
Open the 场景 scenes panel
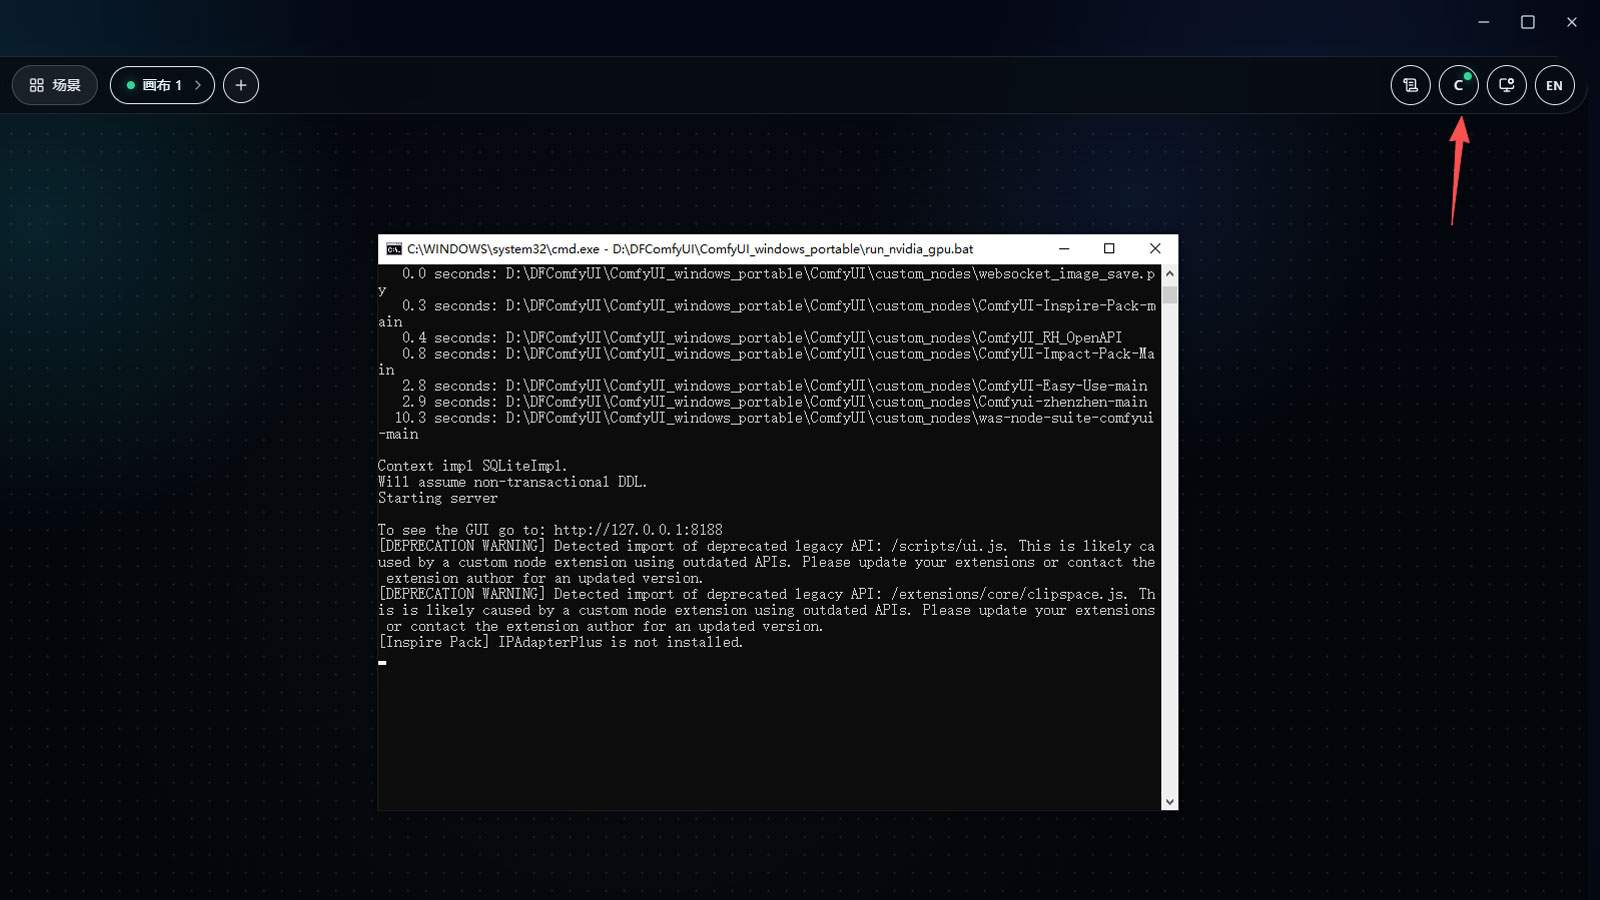coord(55,85)
